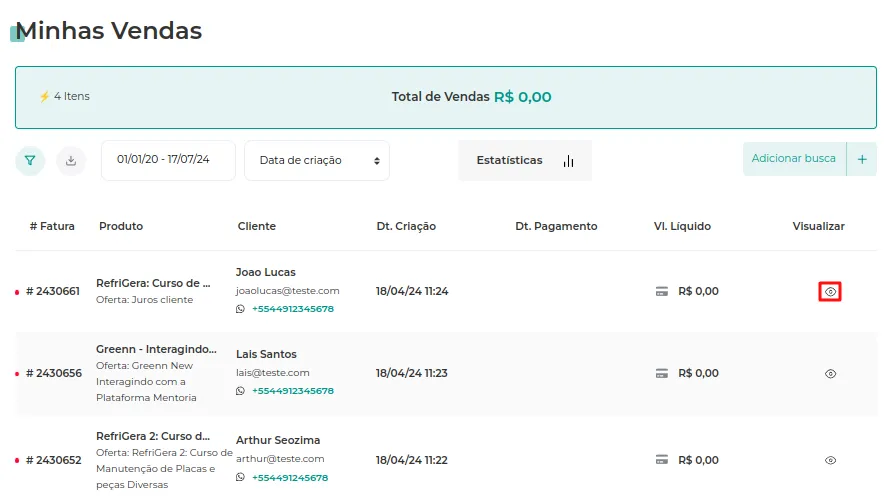Click email arthur@teste.com

coord(280,459)
